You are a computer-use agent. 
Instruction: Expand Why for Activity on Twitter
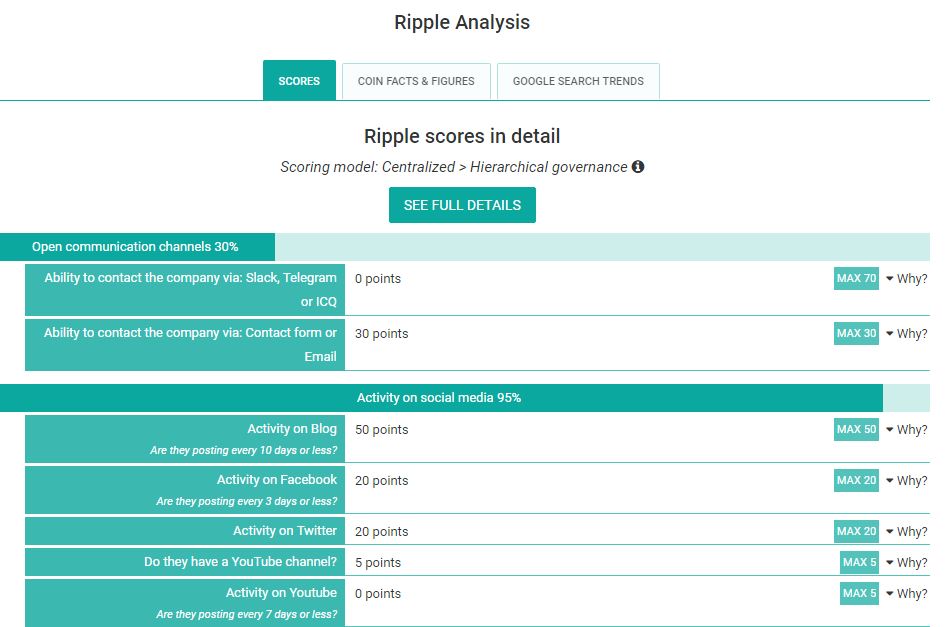(x=906, y=531)
